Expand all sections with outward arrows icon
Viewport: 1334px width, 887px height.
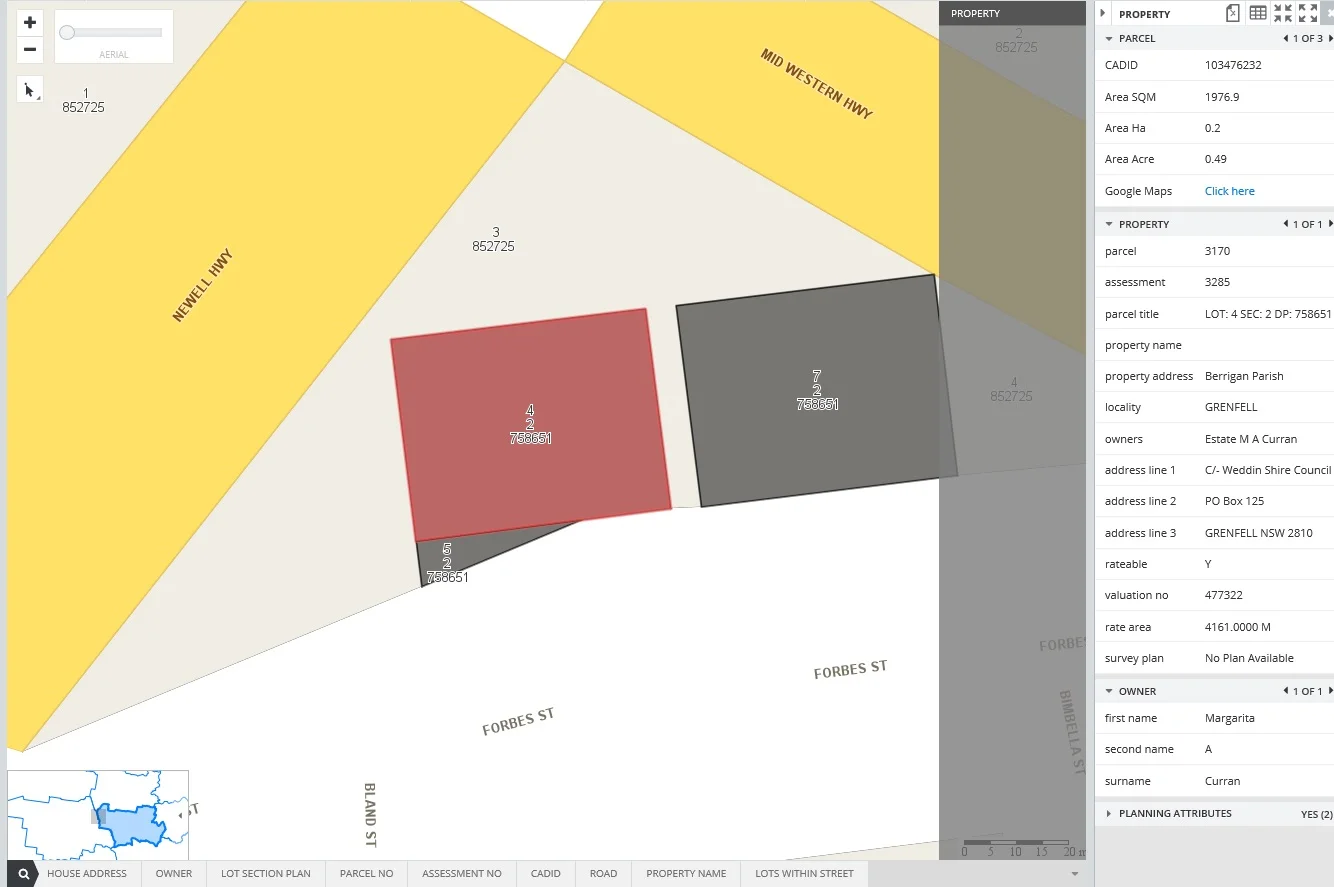pos(1308,13)
